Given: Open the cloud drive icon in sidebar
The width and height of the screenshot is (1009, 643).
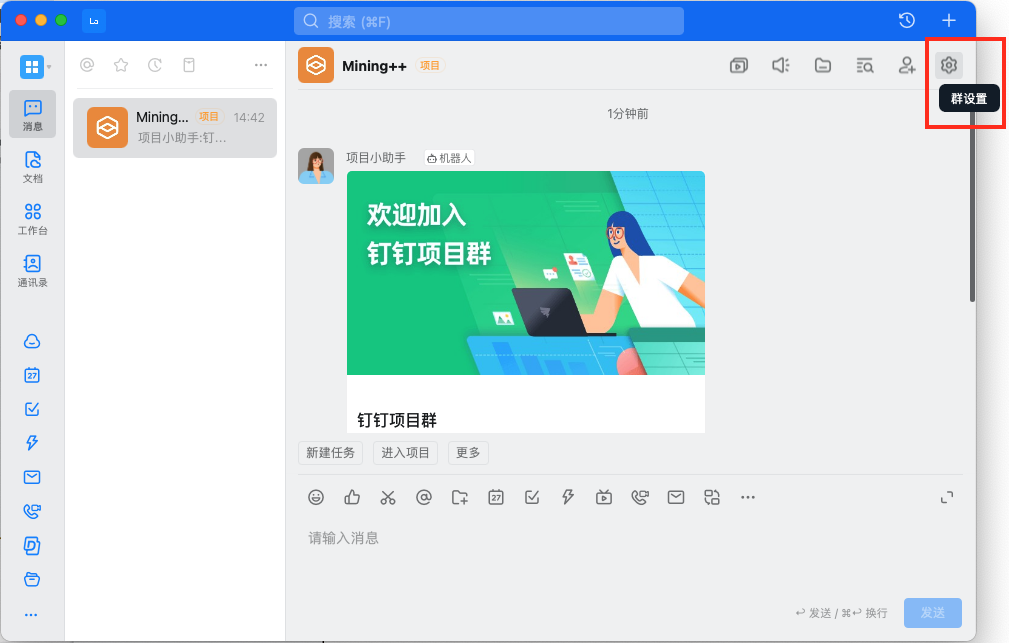Looking at the screenshot, I should (x=32, y=341).
